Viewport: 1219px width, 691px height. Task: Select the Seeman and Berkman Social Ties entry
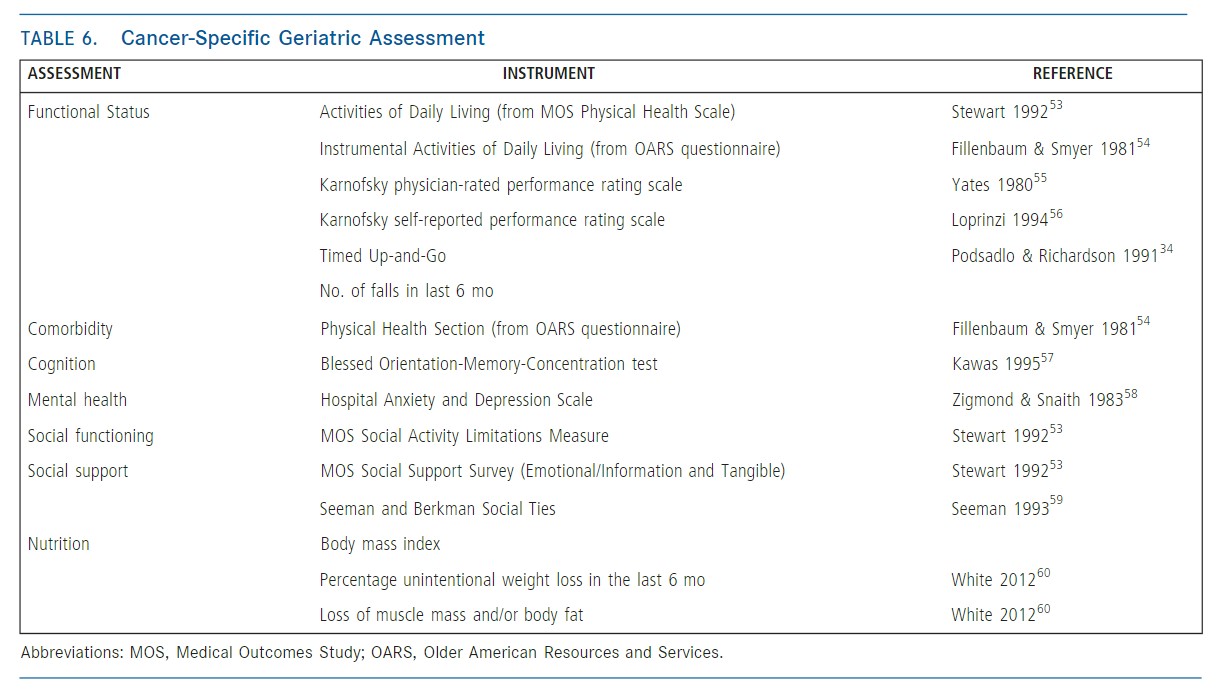click(437, 508)
